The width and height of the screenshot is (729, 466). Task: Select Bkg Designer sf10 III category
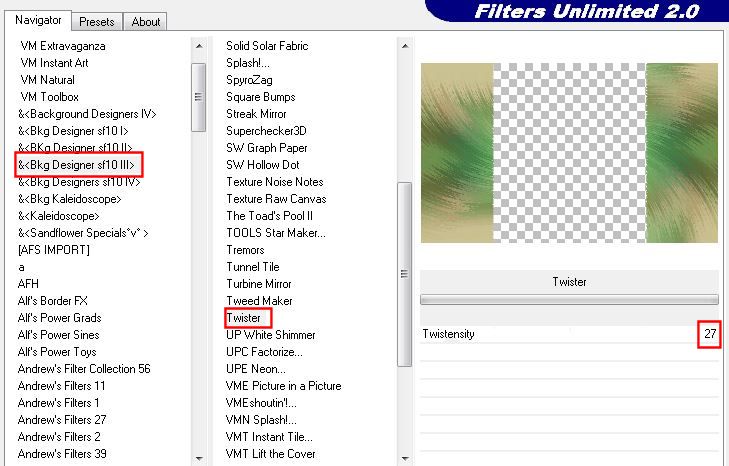(x=80, y=165)
